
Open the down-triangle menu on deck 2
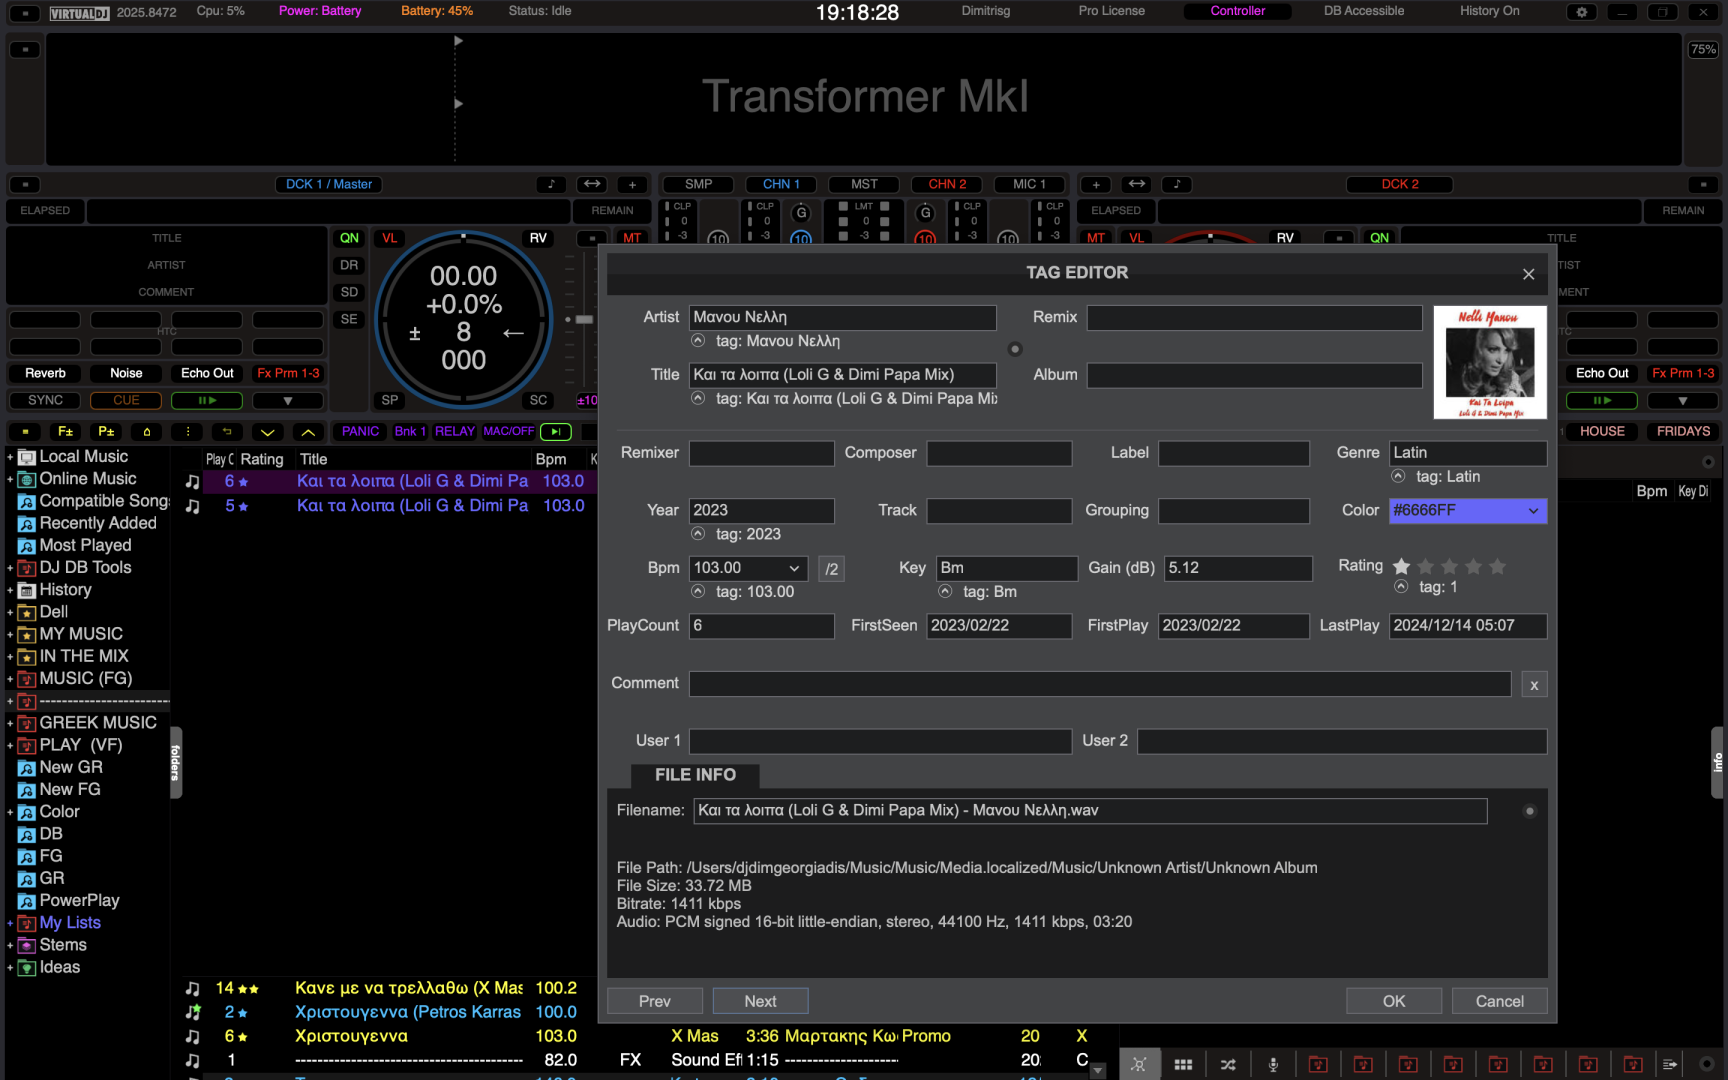click(1683, 400)
